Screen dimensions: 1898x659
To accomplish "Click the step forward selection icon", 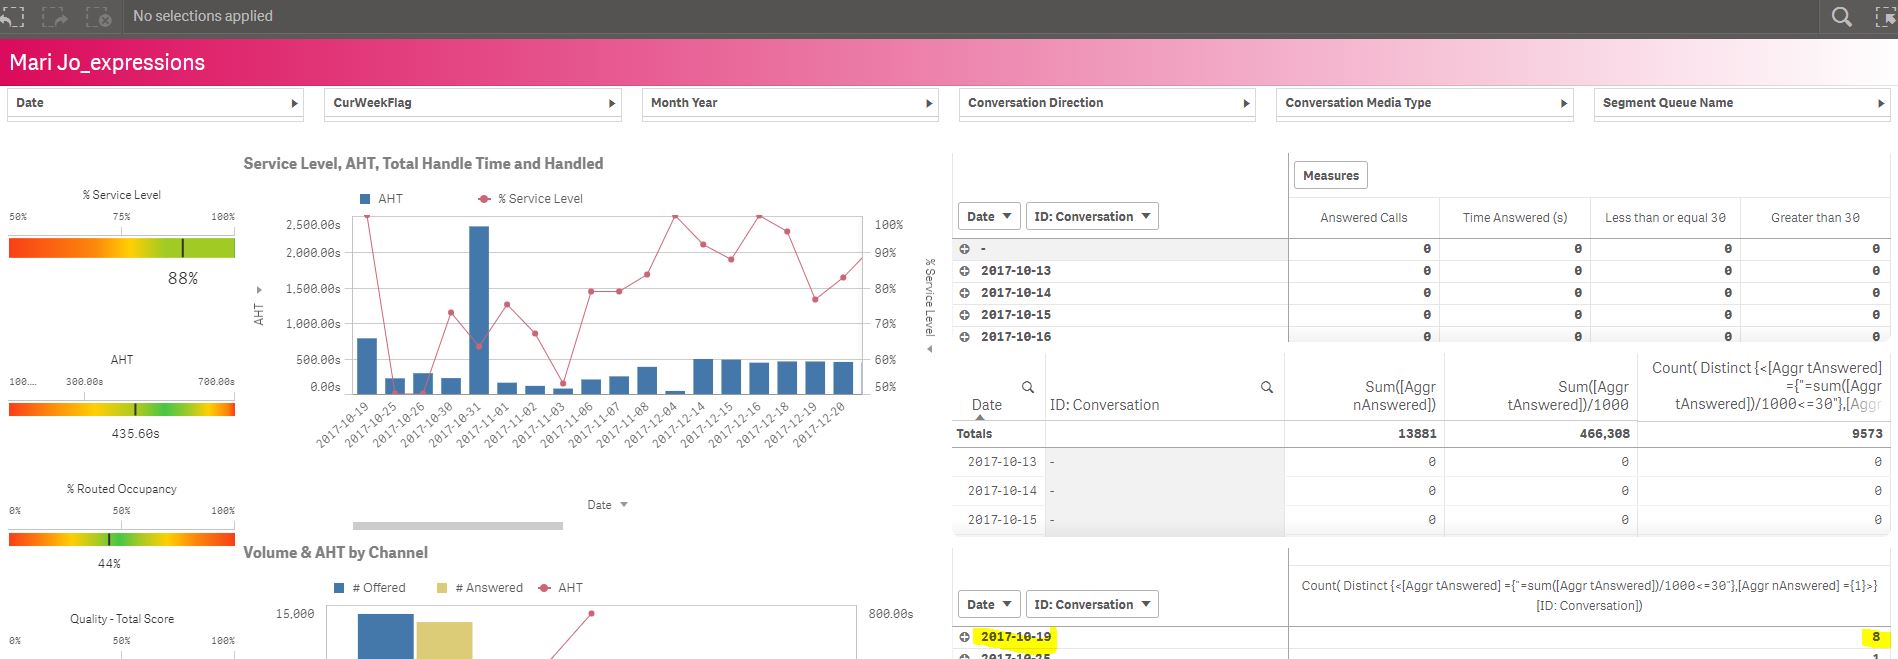I will point(55,16).
